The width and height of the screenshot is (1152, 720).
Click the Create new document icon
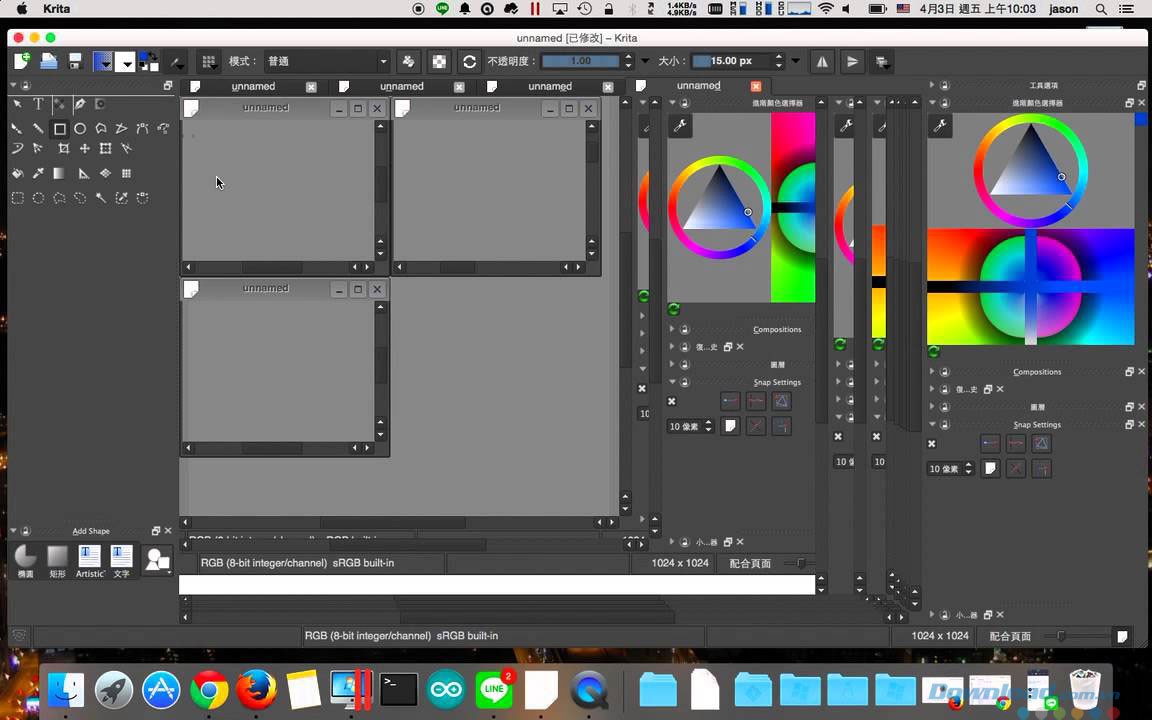22,61
